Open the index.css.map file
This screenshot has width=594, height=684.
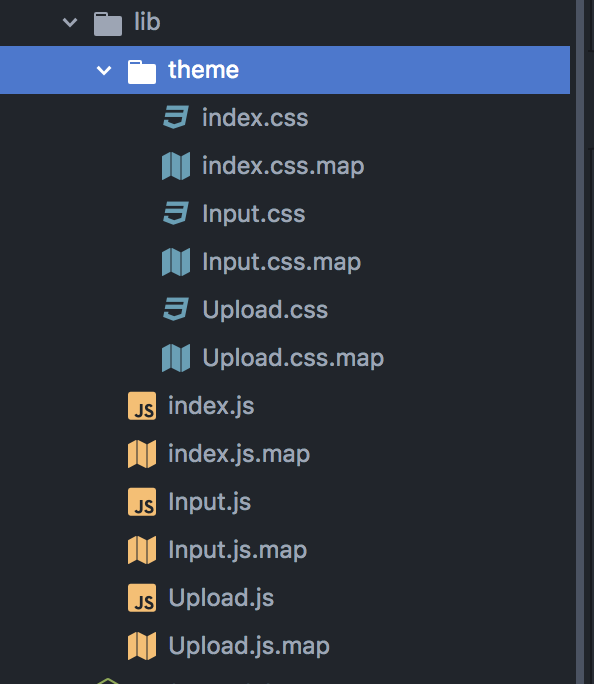click(x=283, y=167)
